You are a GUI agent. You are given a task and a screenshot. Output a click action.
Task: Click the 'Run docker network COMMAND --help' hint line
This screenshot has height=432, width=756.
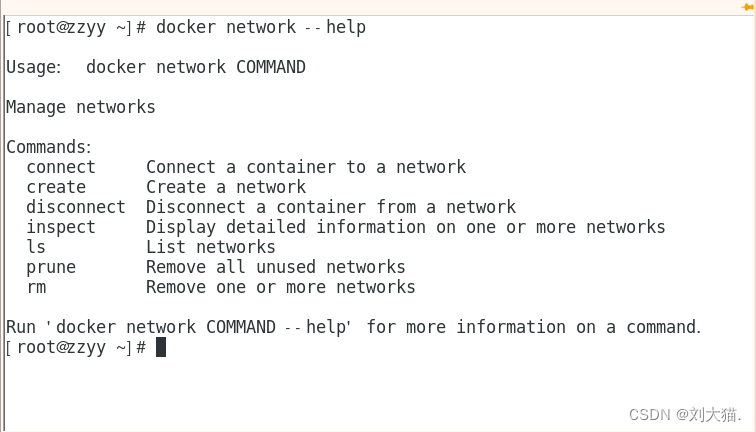pos(354,327)
